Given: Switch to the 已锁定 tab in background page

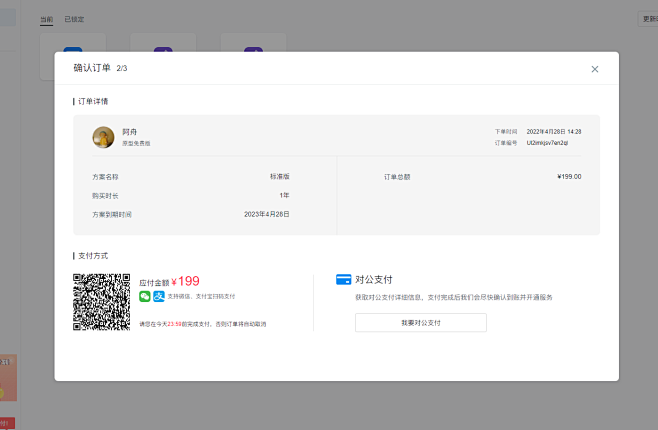Looking at the screenshot, I should click(74, 19).
